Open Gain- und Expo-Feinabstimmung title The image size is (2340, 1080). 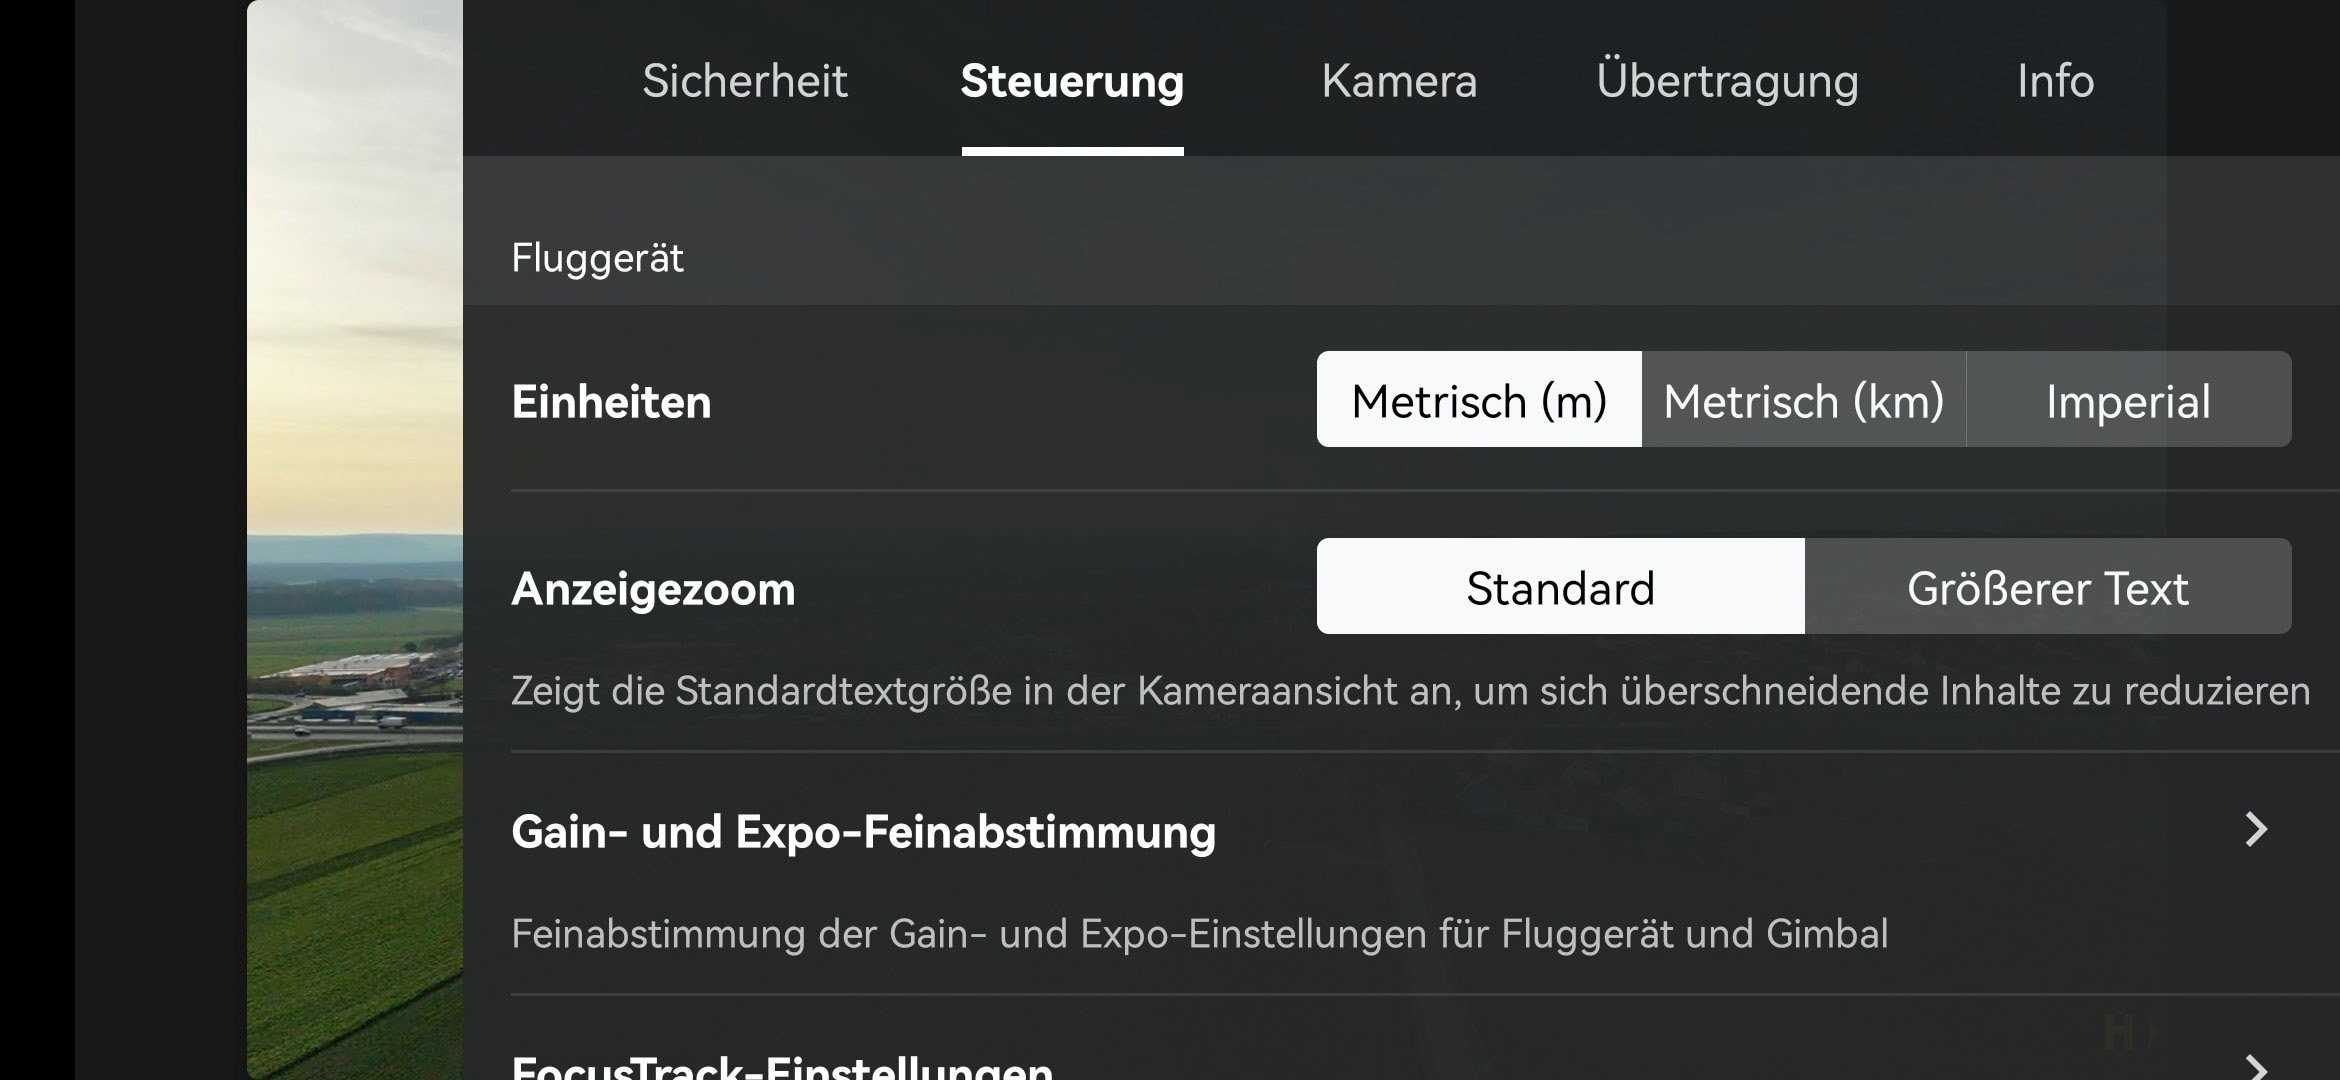pos(863,832)
